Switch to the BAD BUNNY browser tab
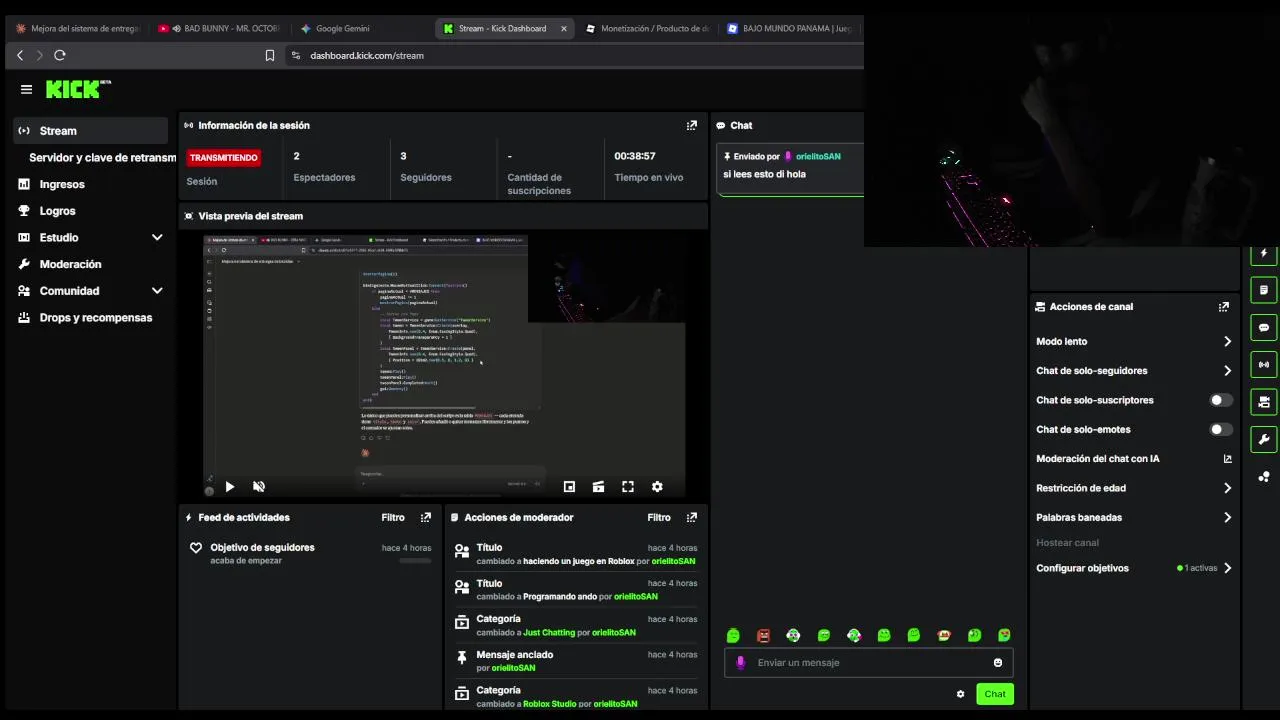 point(220,28)
